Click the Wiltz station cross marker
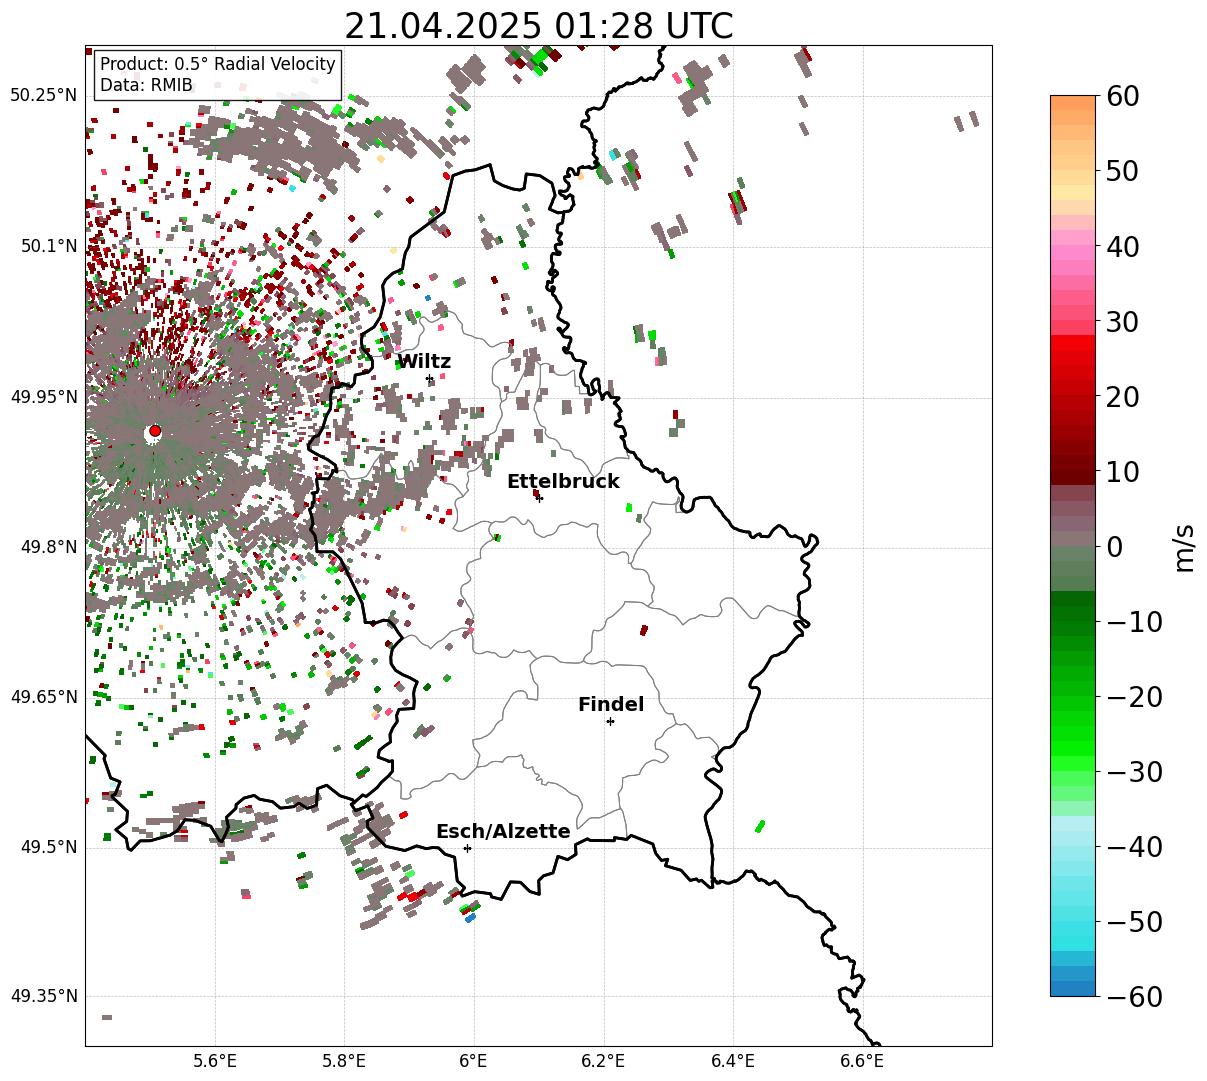This screenshot has height=1081, width=1207. (430, 379)
